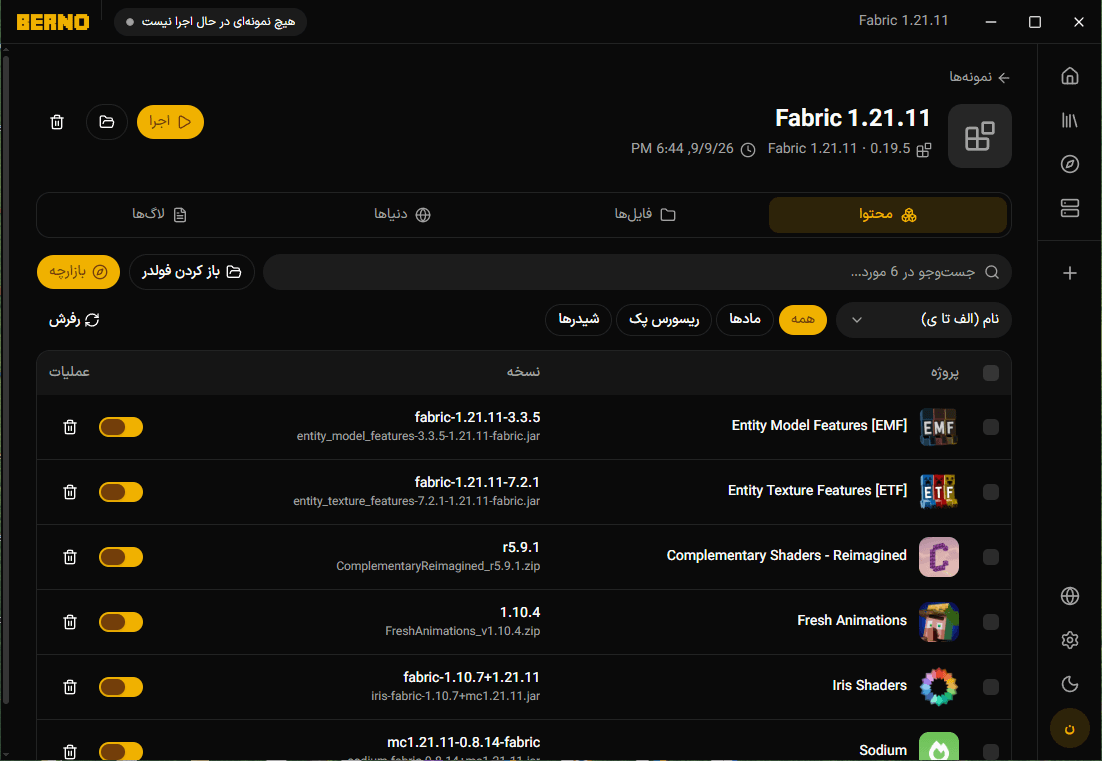The image size is (1102, 761).
Task: Delete the Entity Model Features mod
Action: [x=70, y=427]
